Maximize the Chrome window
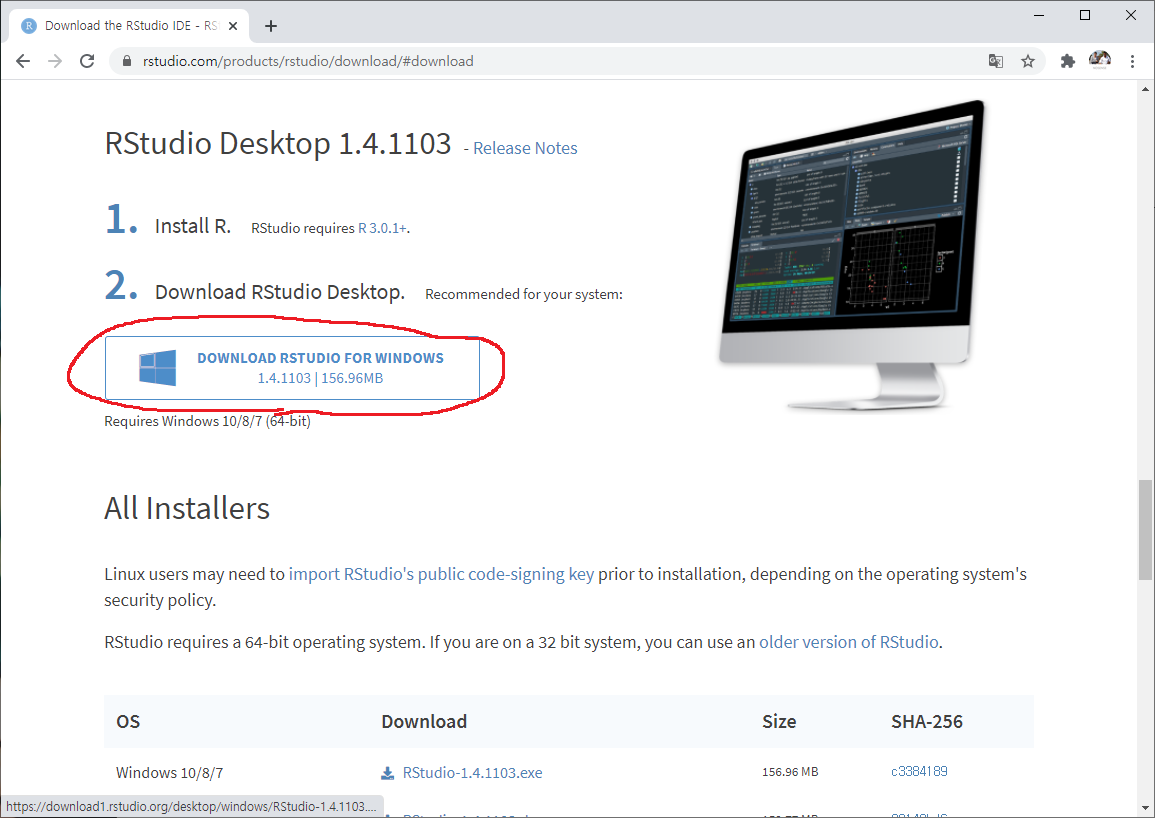 pos(1084,15)
